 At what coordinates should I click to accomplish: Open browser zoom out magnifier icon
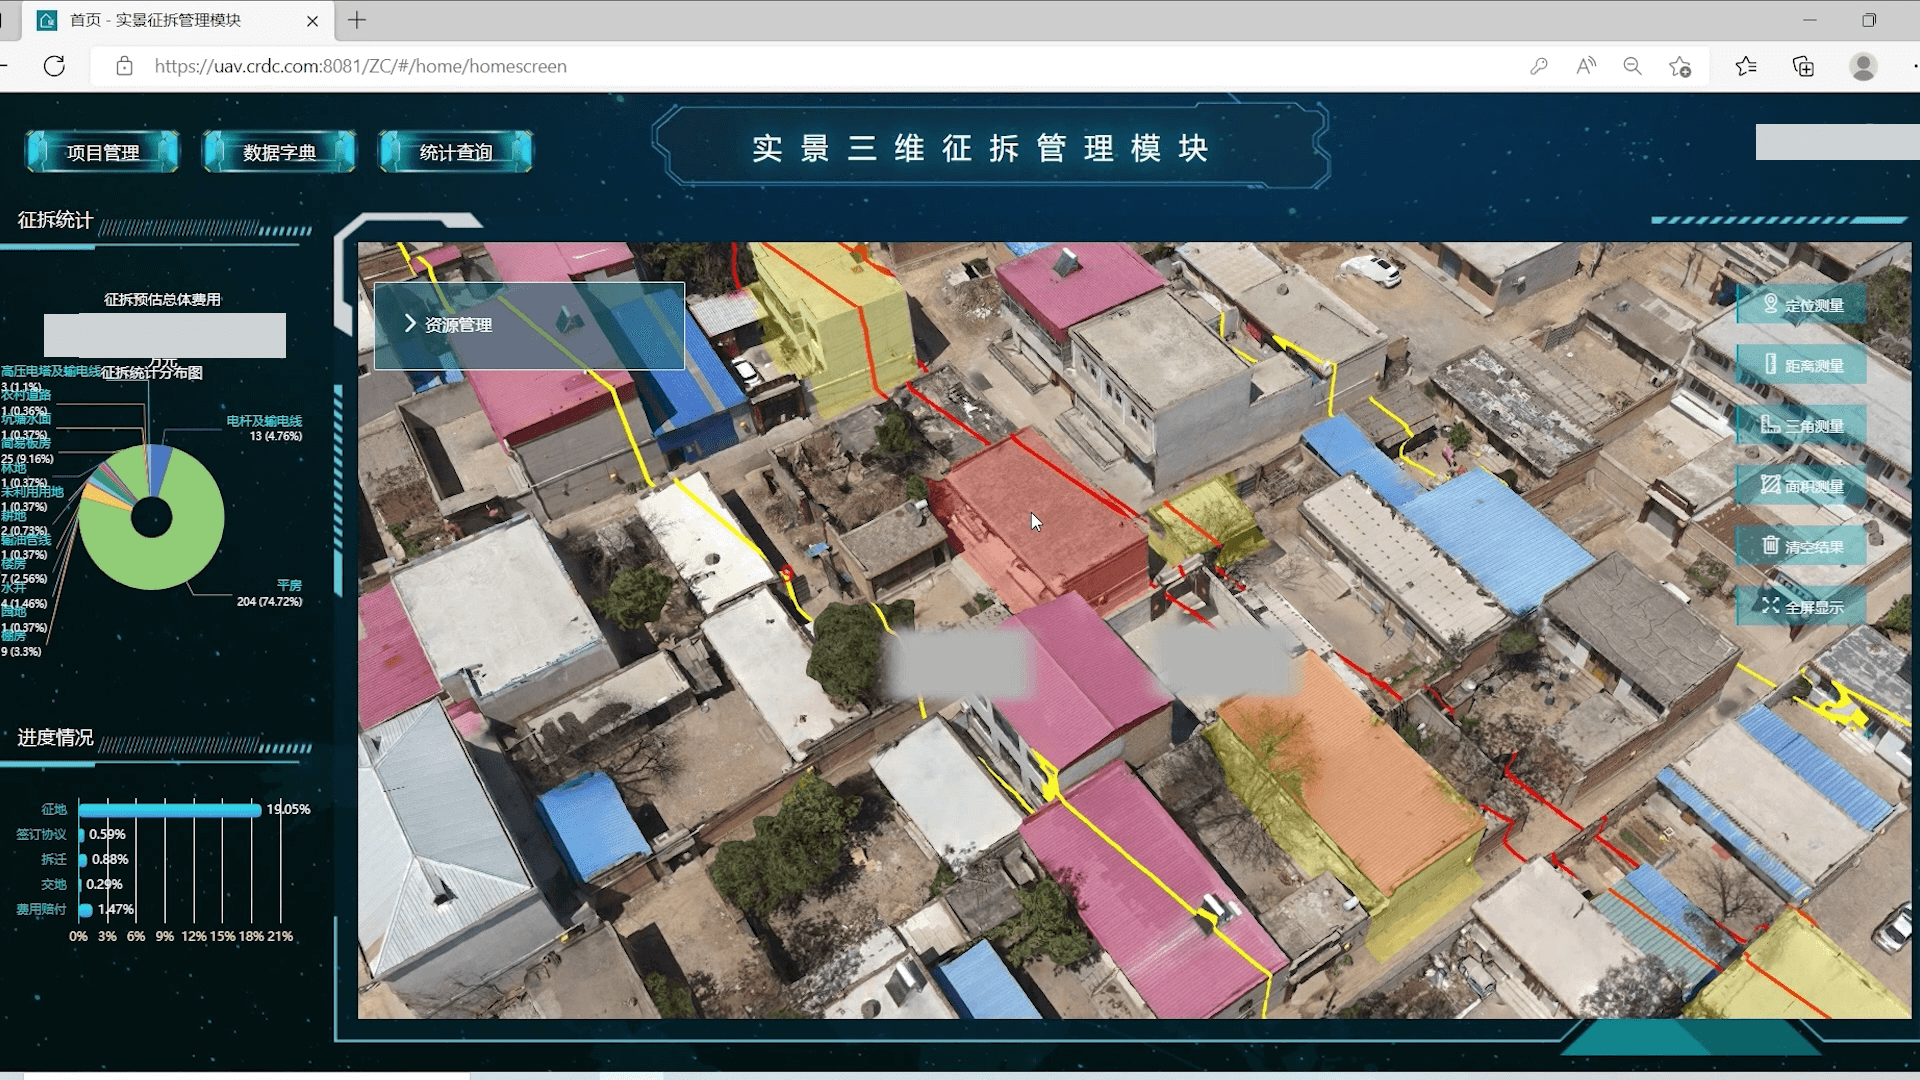click(1632, 66)
